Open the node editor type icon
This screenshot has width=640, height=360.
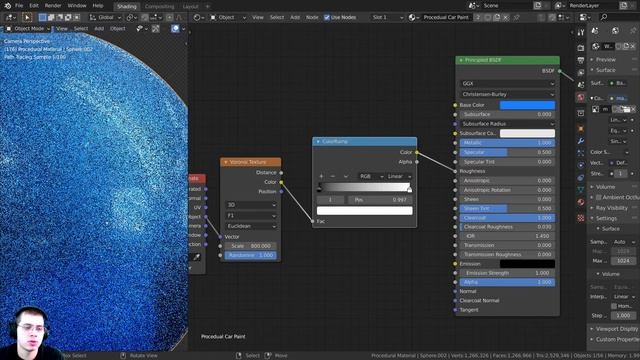pyautogui.click(x=198, y=18)
